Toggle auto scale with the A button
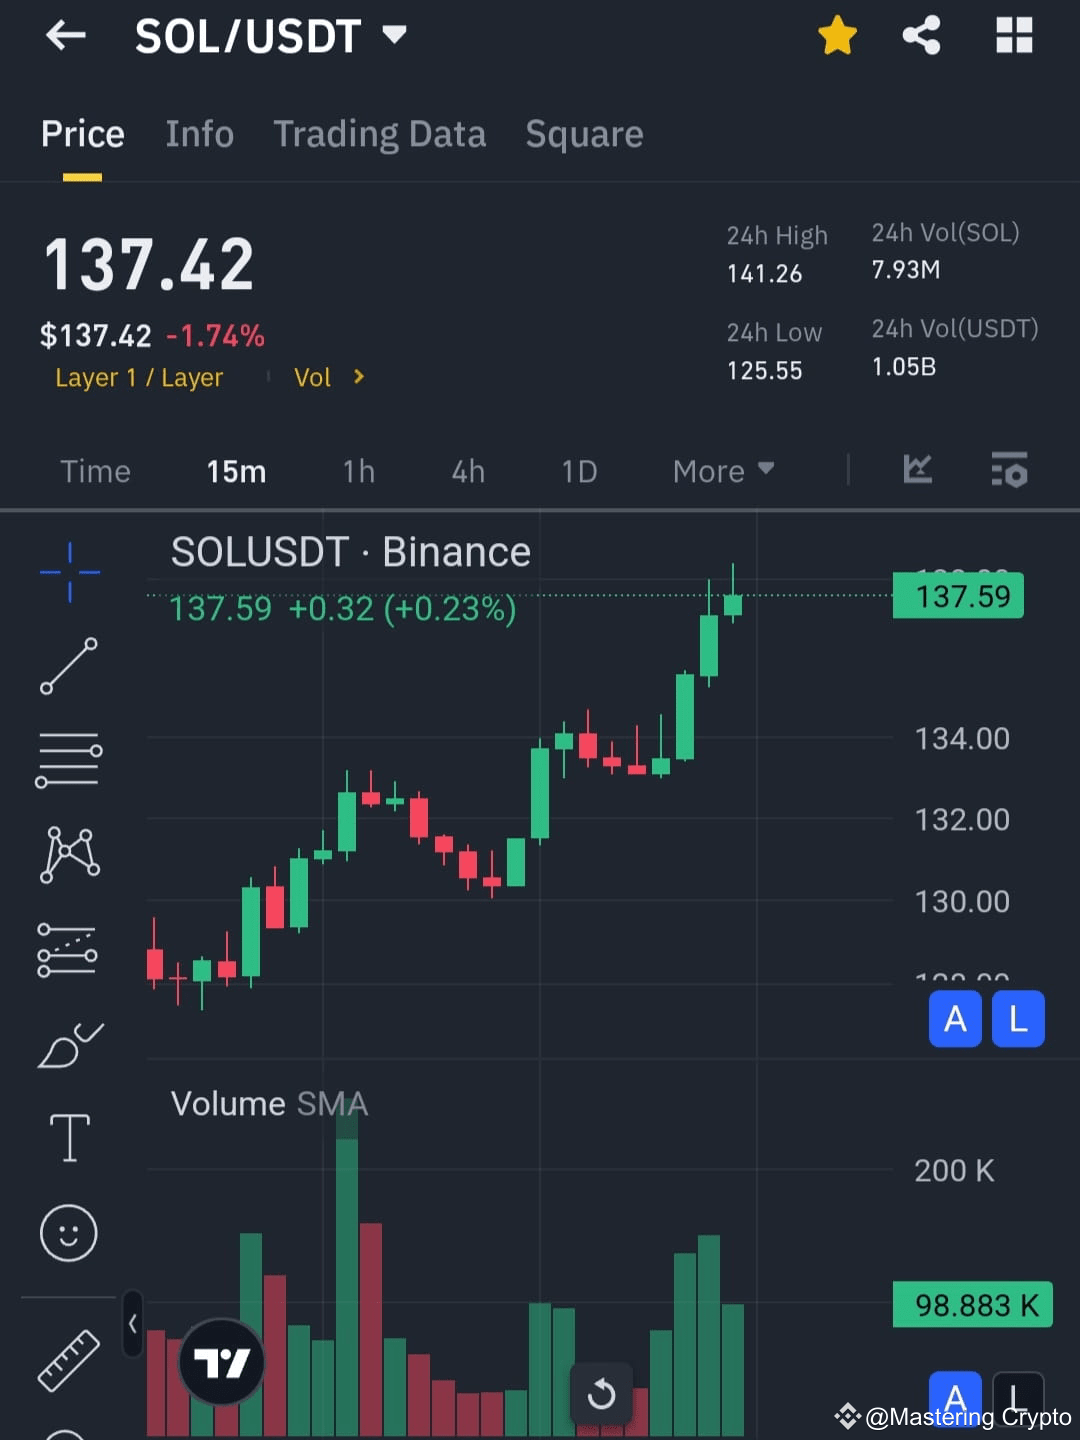1080x1440 pixels. 955,1019
